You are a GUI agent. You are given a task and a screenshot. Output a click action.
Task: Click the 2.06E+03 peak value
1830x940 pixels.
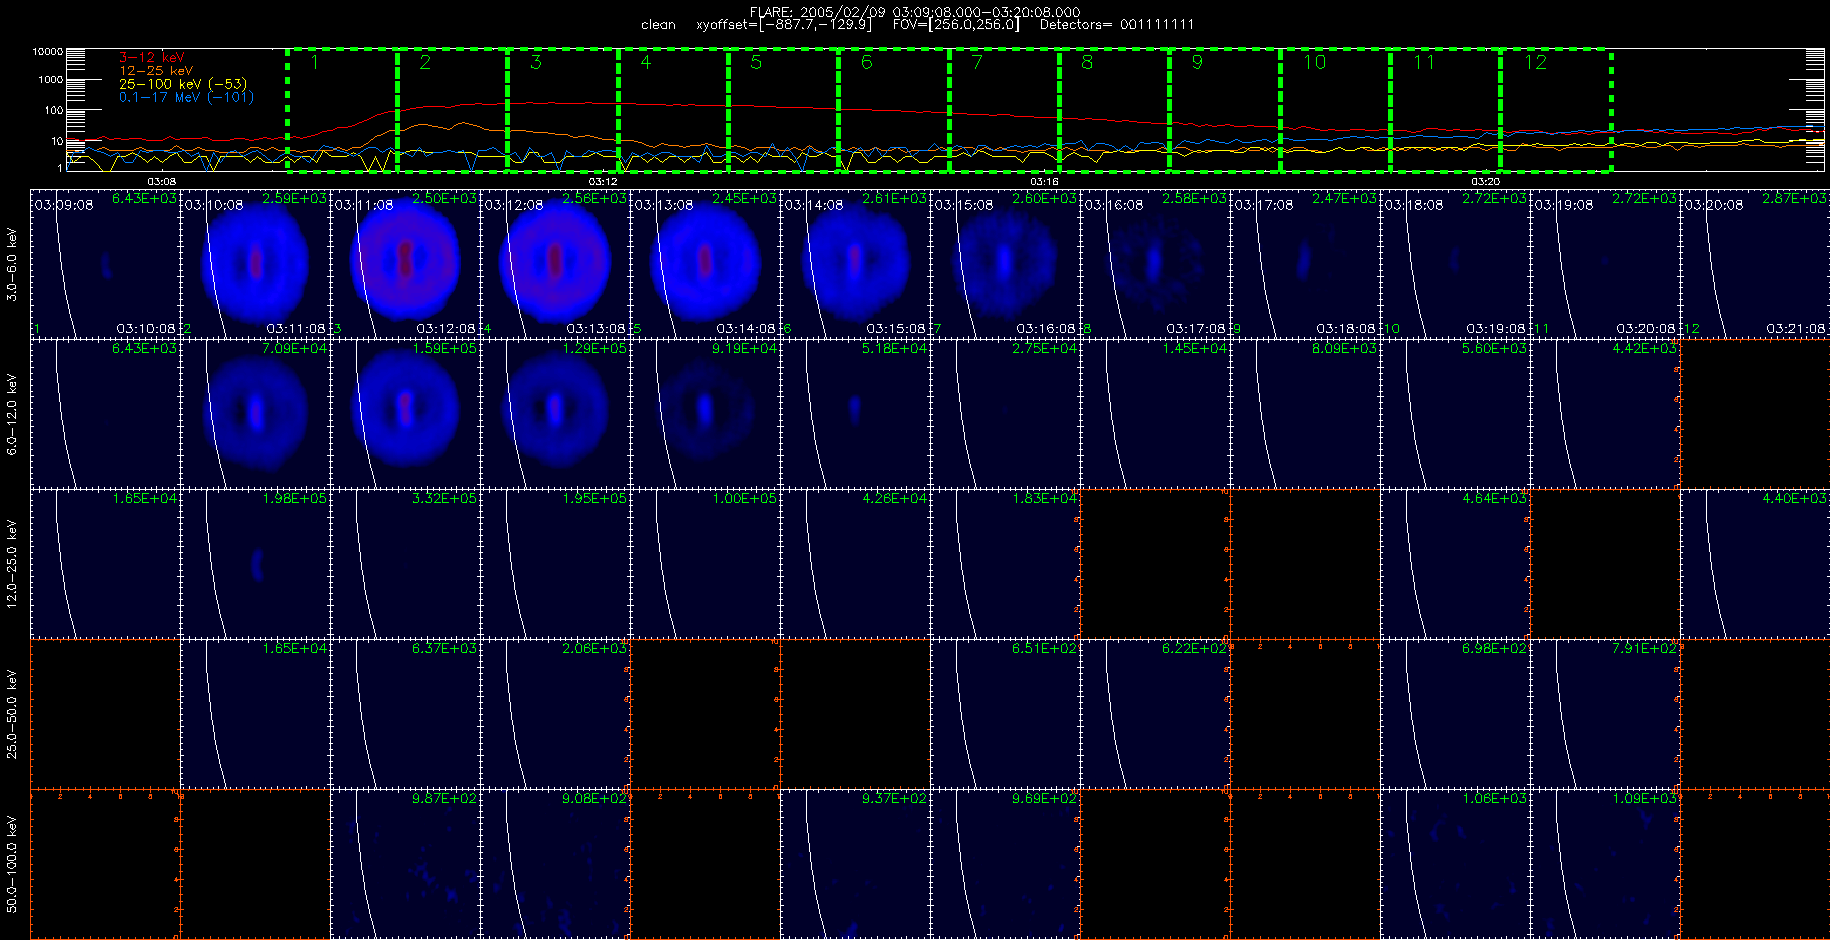coord(594,648)
